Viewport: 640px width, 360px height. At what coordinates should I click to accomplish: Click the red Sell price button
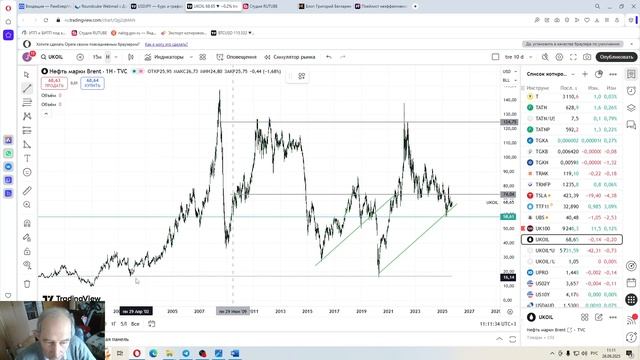pyautogui.click(x=54, y=83)
